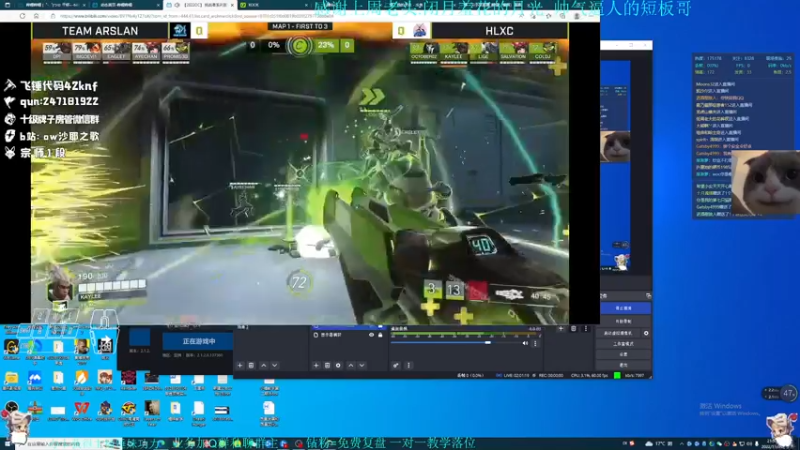Close the active bilibili browser tab
This screenshot has height=450, width=800.
(233, 5)
